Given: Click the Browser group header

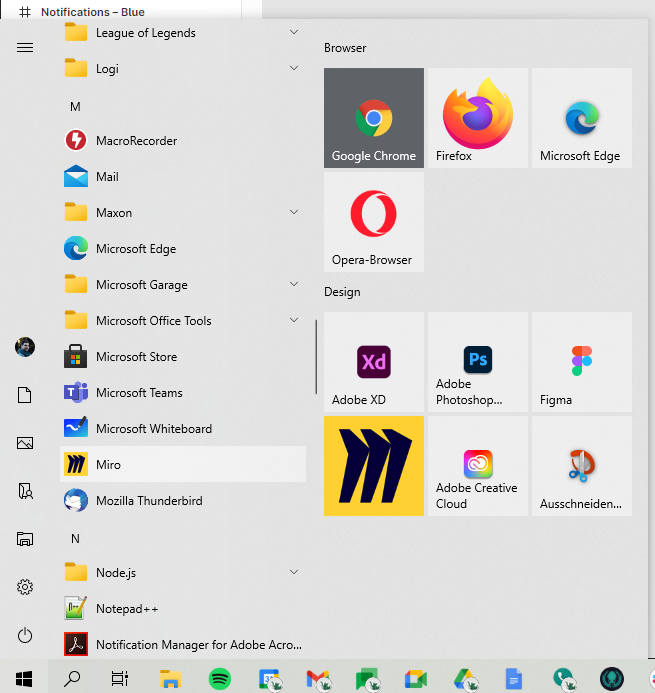Looking at the screenshot, I should (345, 48).
